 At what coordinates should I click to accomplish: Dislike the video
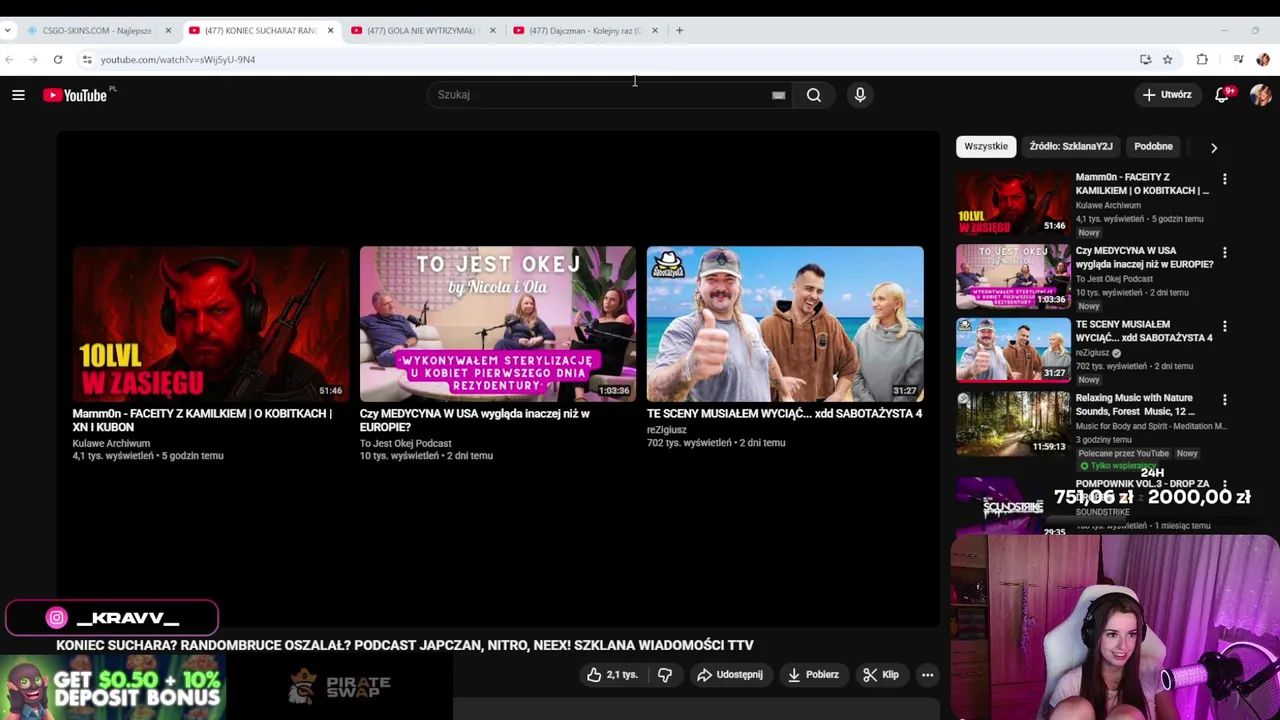coord(665,675)
